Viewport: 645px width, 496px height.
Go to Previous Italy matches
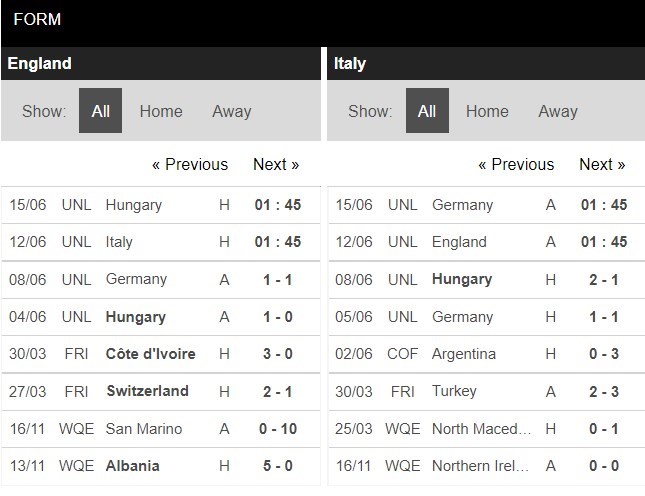pyautogui.click(x=516, y=165)
